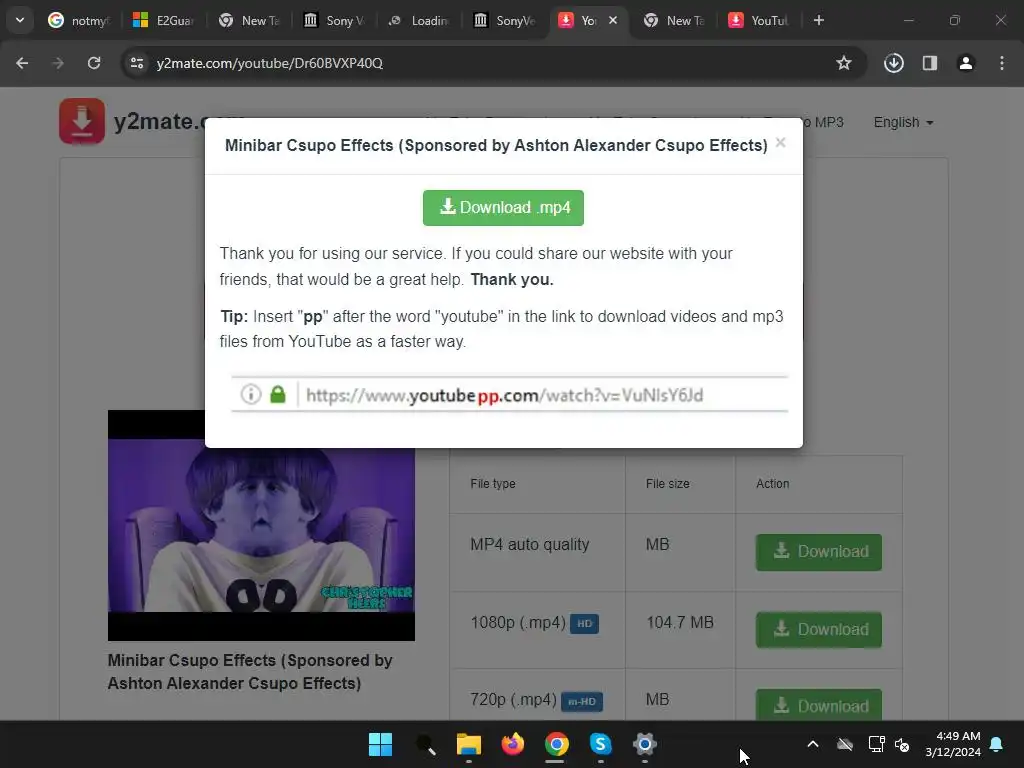Click the muted volume tray icon

click(x=902, y=744)
